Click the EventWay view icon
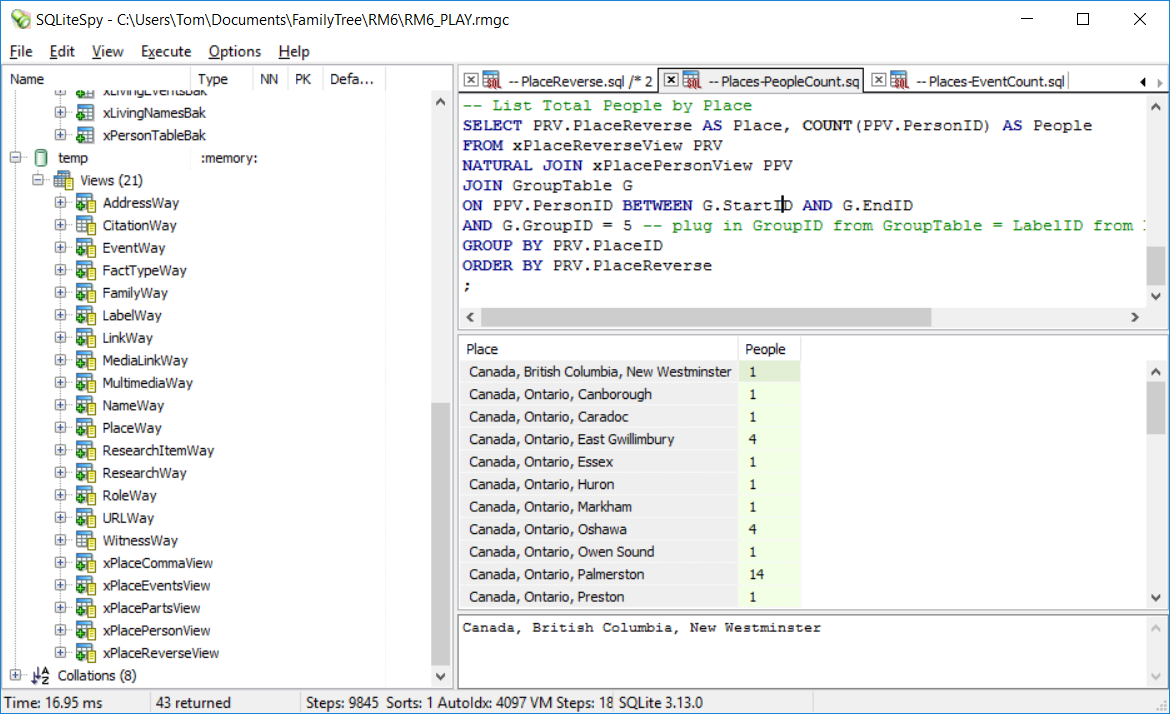Viewport: 1170px width, 714px height. point(86,248)
